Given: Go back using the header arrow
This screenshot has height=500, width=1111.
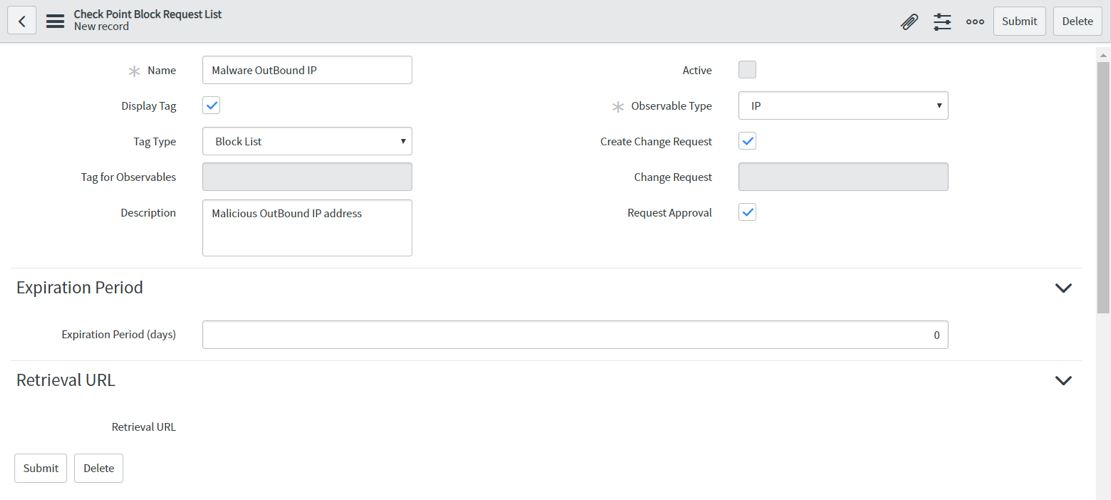Looking at the screenshot, I should [22, 21].
